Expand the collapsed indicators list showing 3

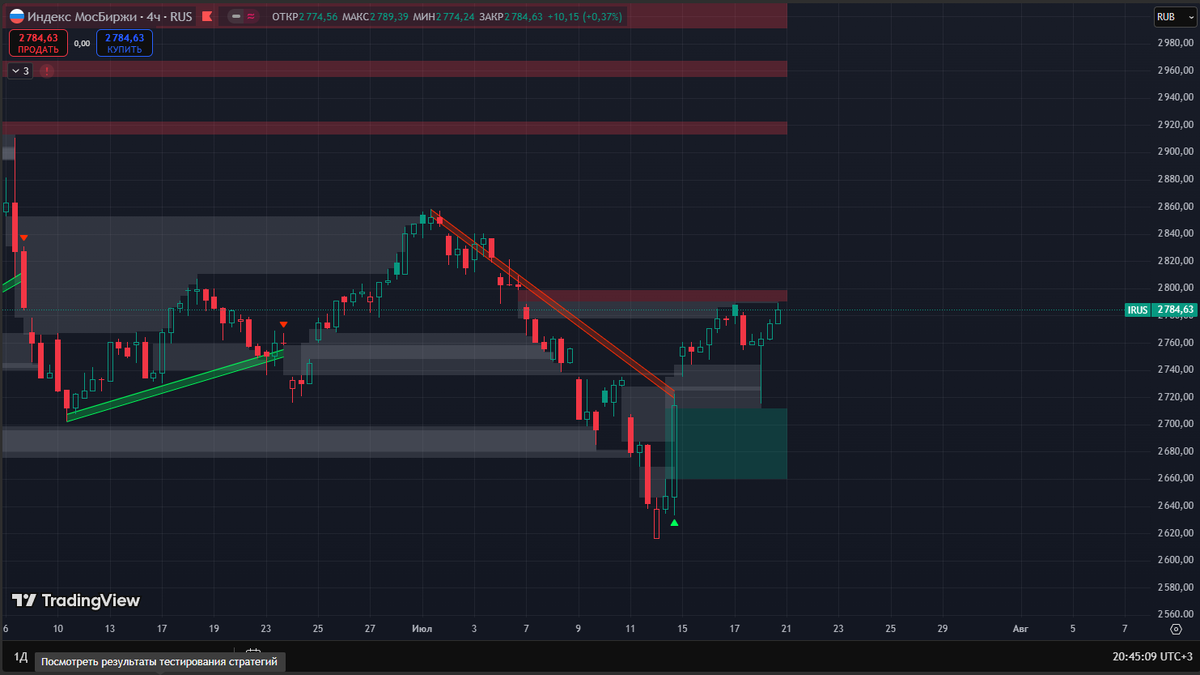click(x=20, y=71)
